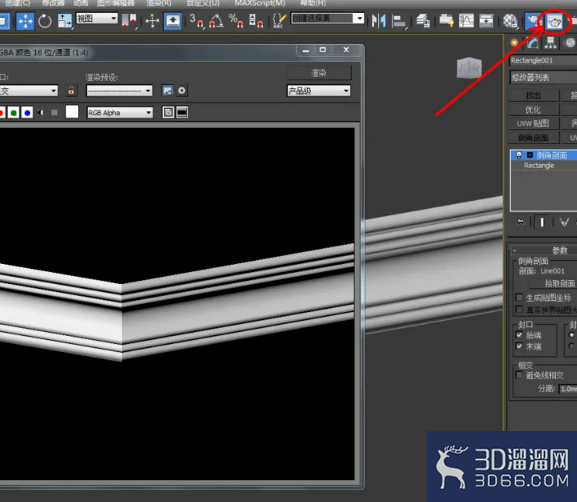577x502 pixels.
Task: Toggle the modifier's lightbulb in the stack
Action: 519,155
